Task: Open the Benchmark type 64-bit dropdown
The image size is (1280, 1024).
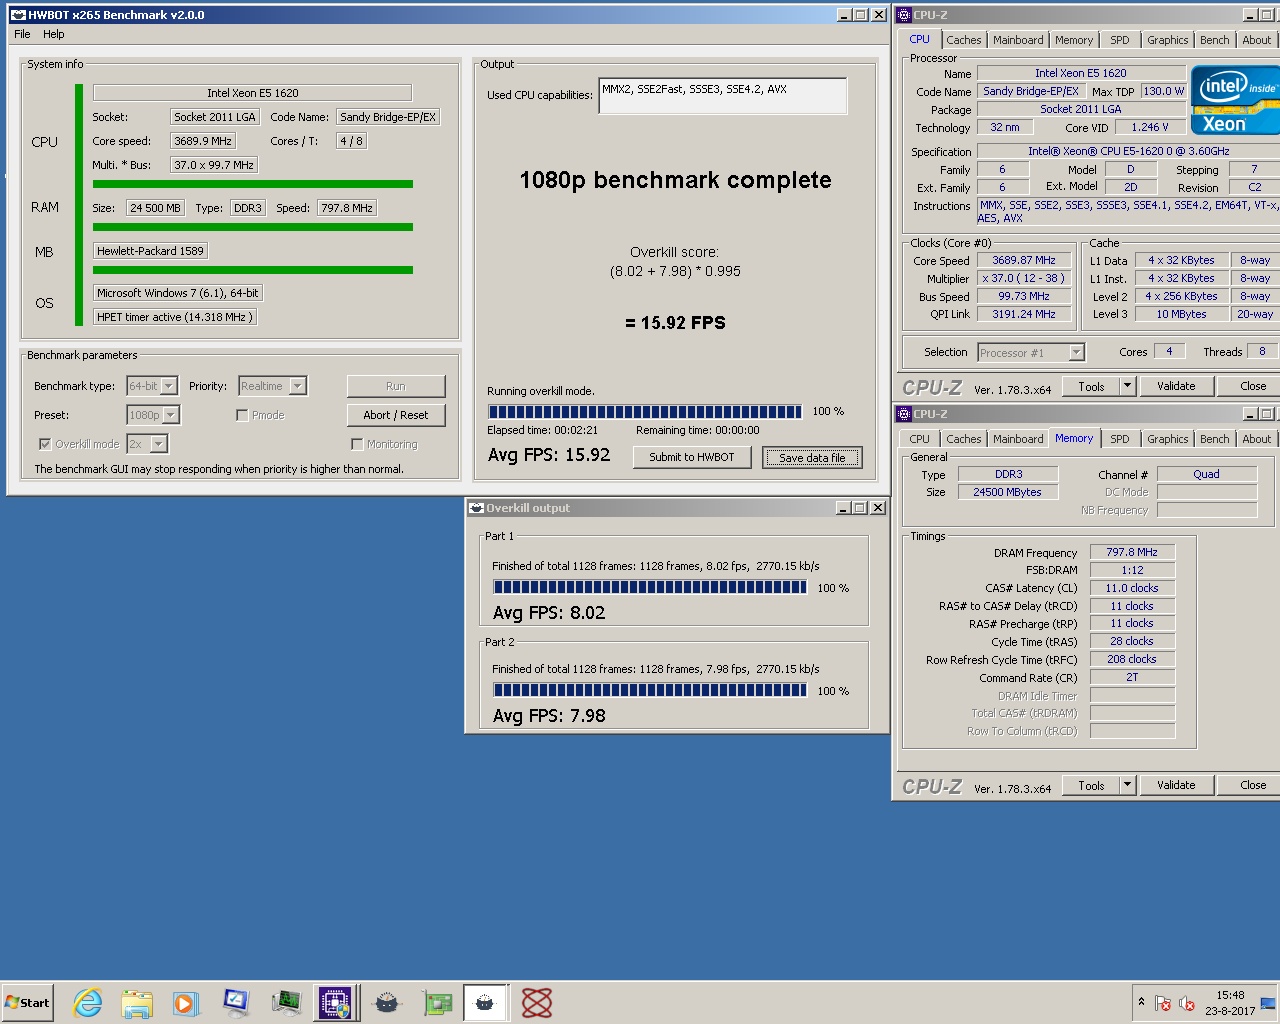Action: [152, 386]
